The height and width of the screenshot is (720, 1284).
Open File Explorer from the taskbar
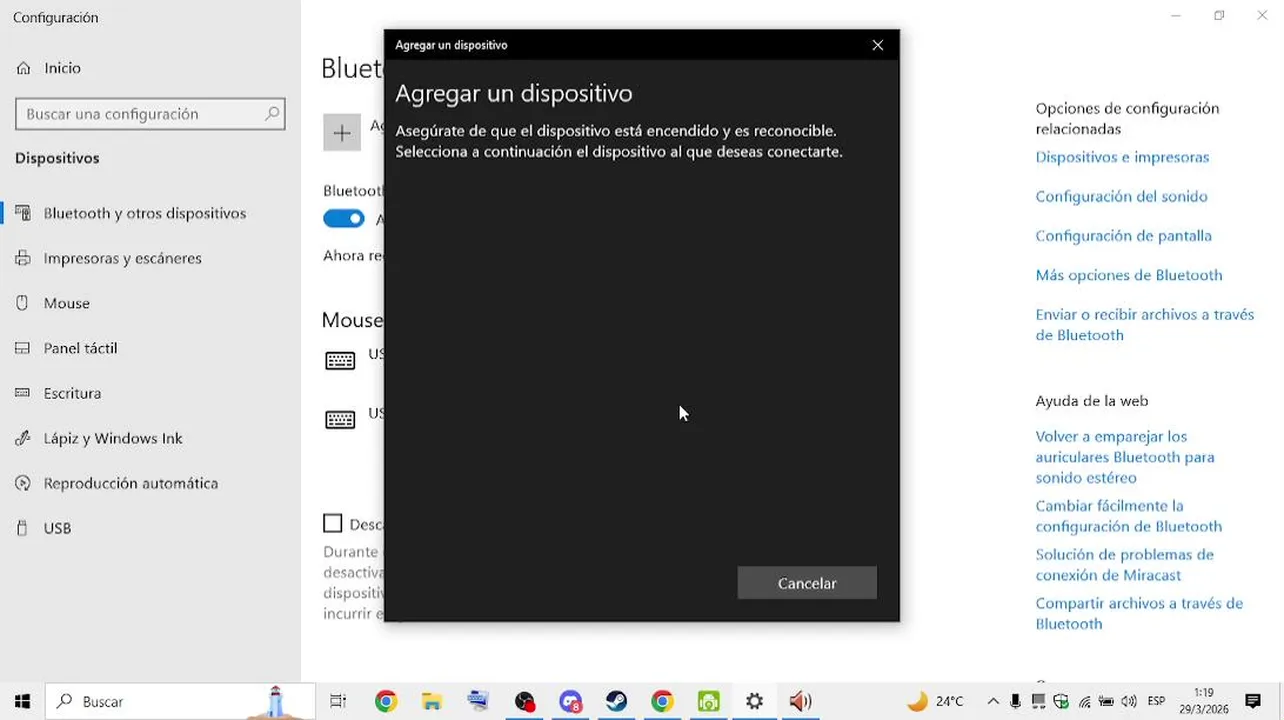tap(431, 701)
